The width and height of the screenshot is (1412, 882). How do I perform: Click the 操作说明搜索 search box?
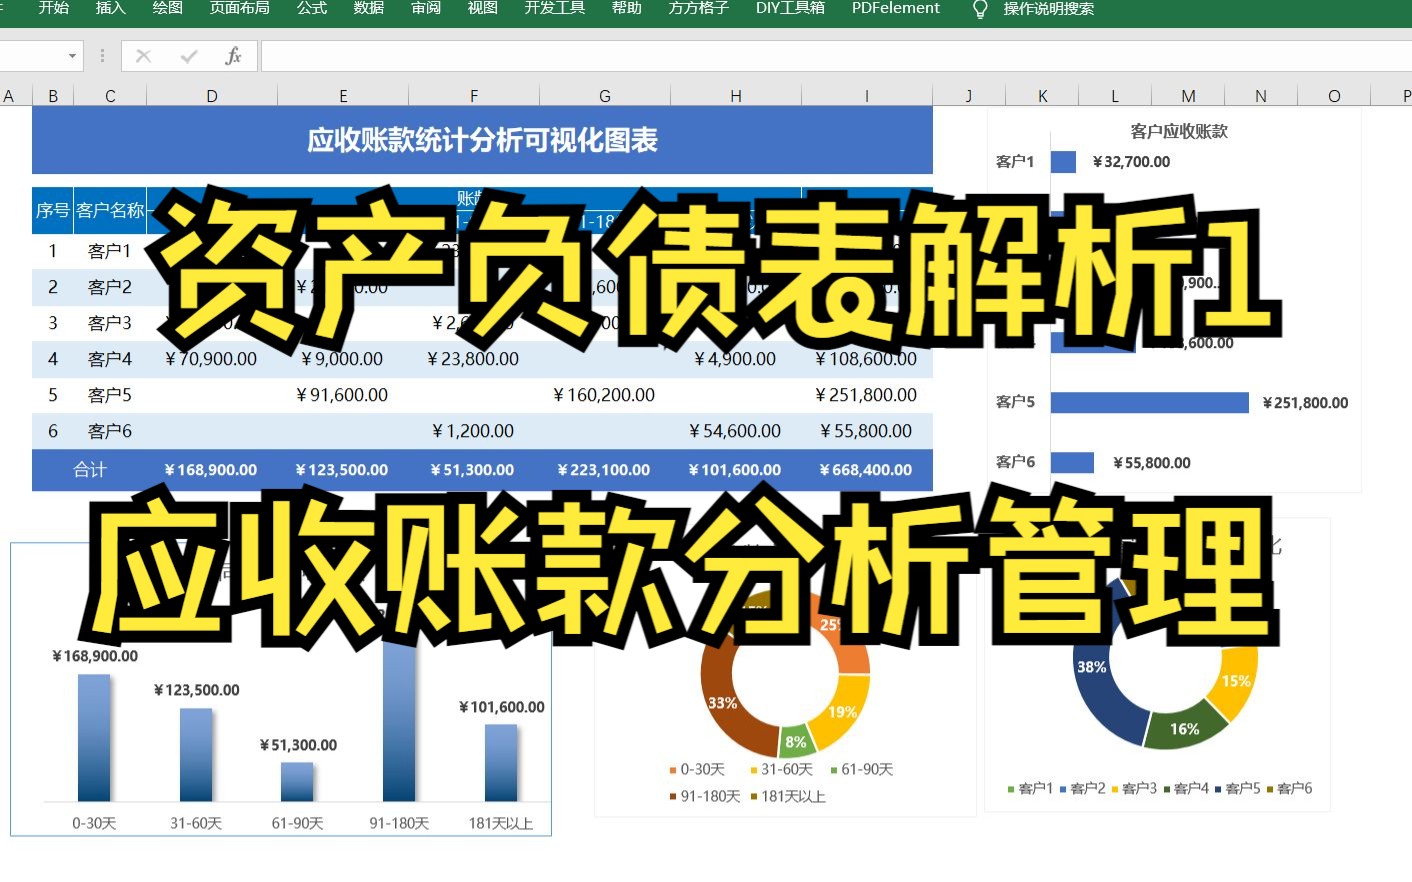pyautogui.click(x=1050, y=9)
